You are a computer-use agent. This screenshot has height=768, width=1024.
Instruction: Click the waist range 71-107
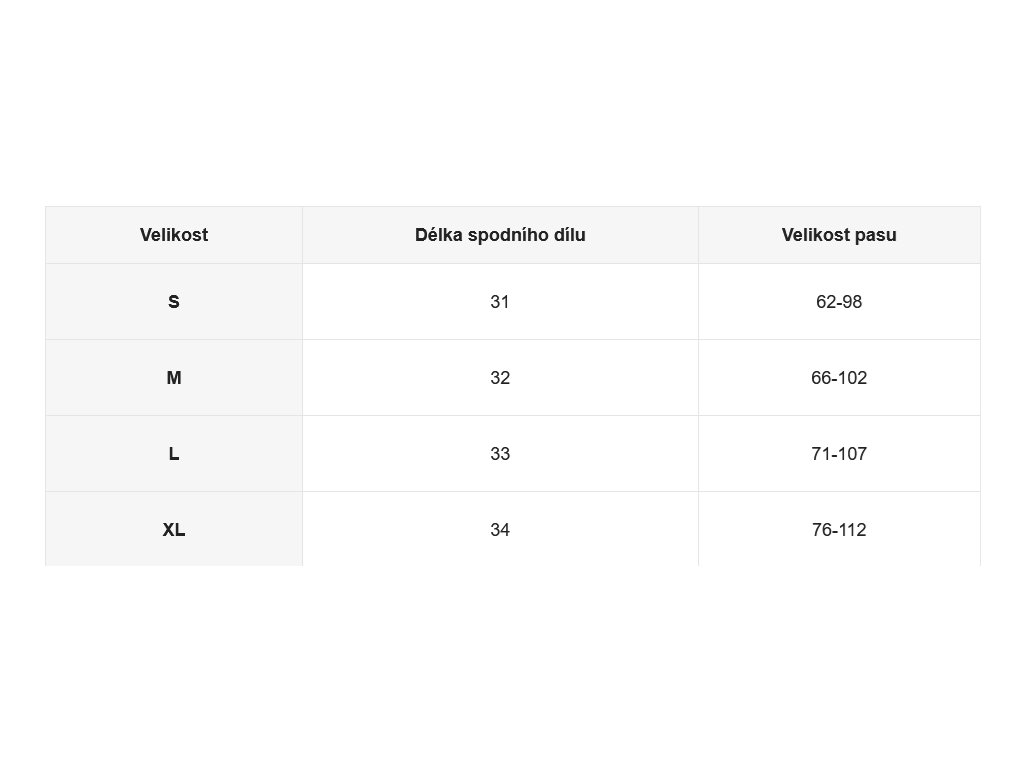(x=839, y=453)
